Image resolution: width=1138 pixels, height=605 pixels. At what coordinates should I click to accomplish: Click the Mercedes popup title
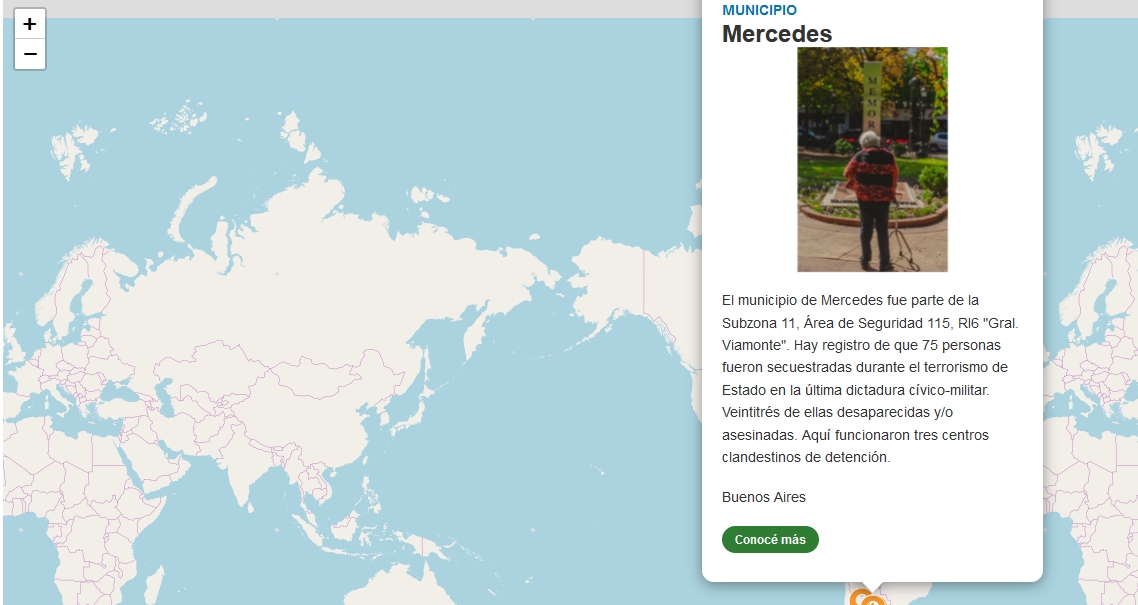777,34
